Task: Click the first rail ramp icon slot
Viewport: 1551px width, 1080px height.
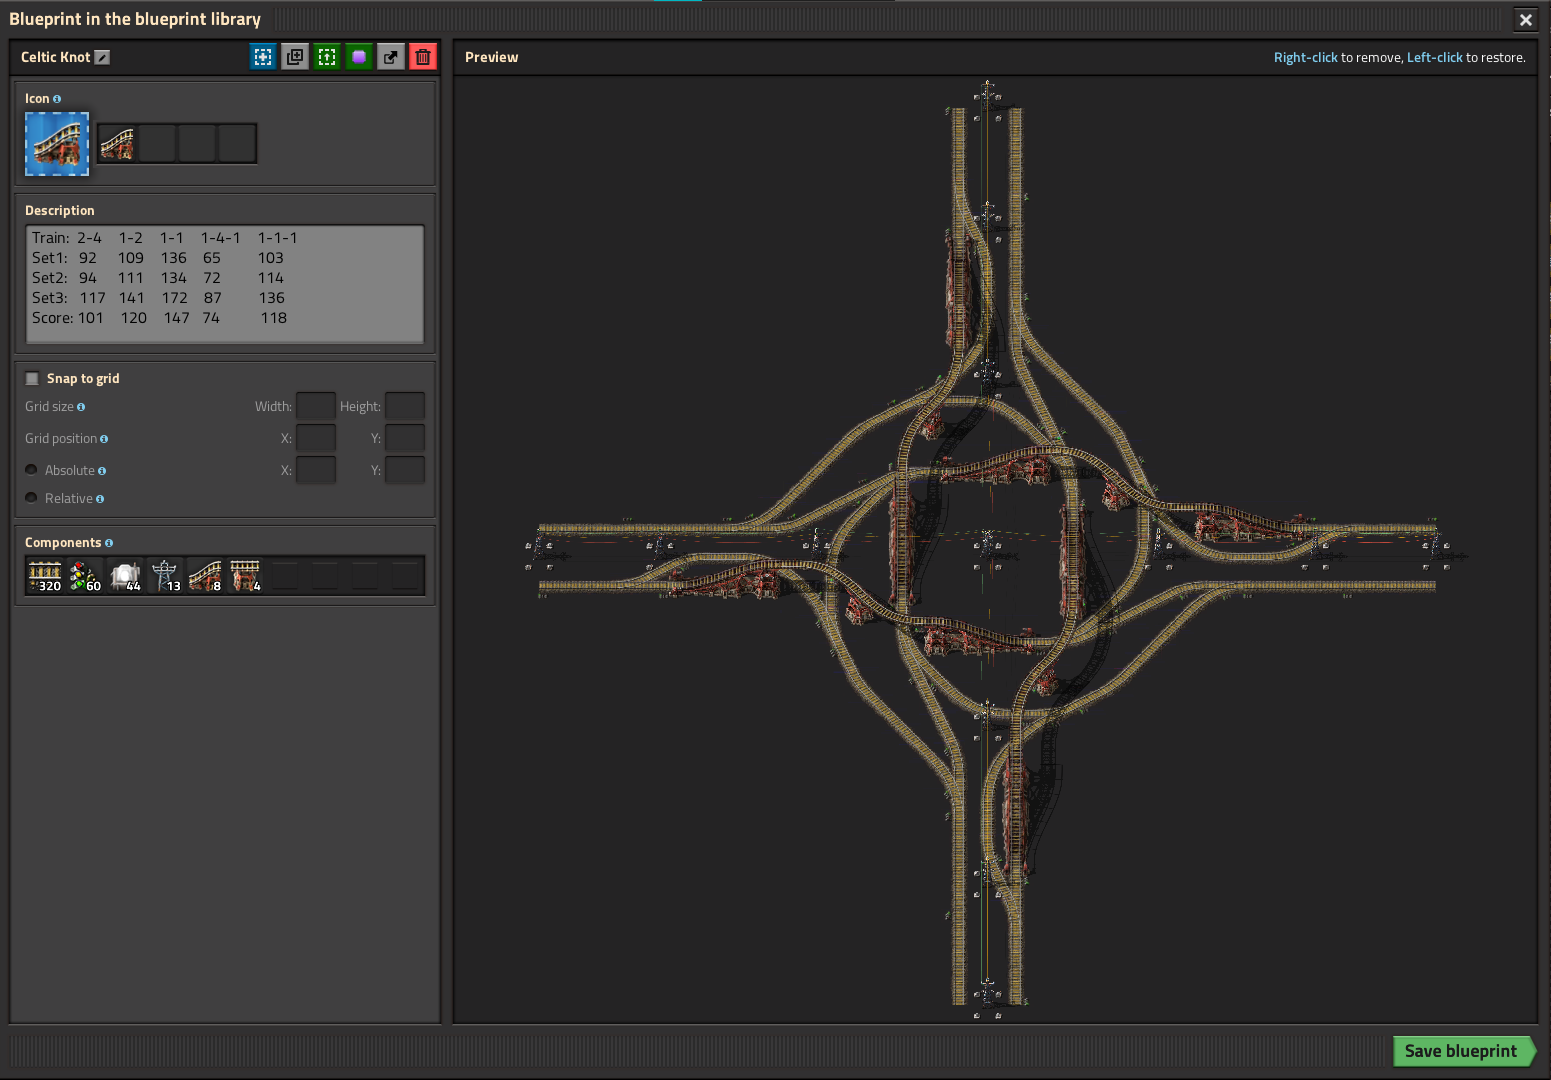Action: pos(117,144)
